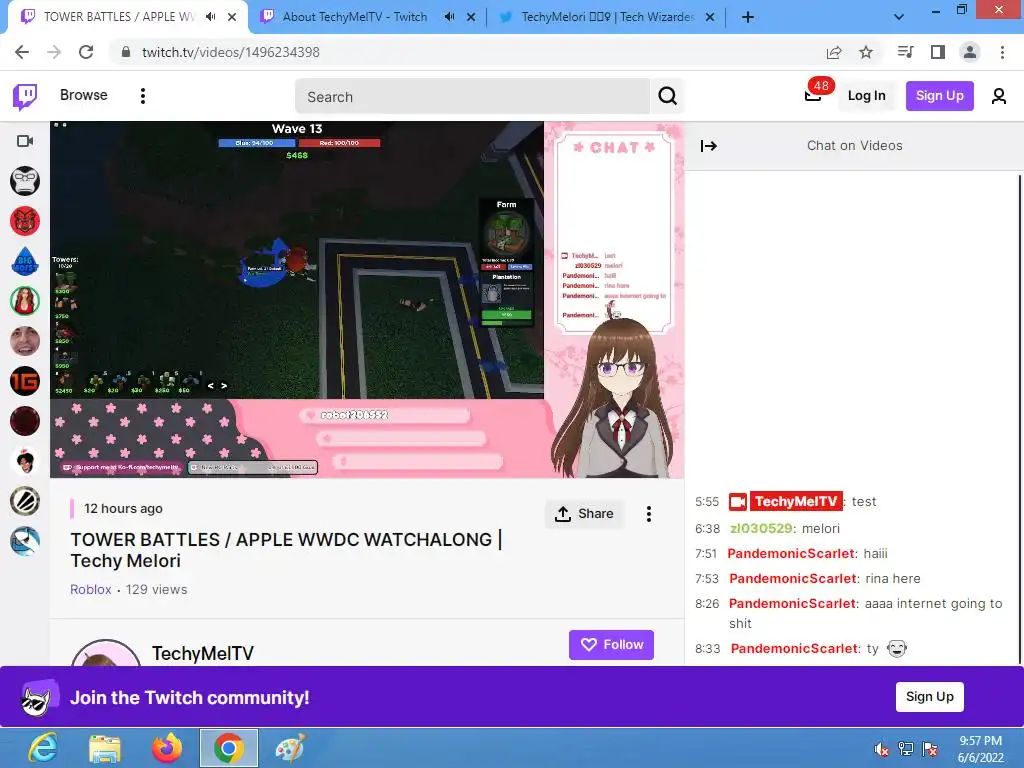Image resolution: width=1024 pixels, height=768 pixels.
Task: Click the browser address bar URL
Action: (x=231, y=52)
